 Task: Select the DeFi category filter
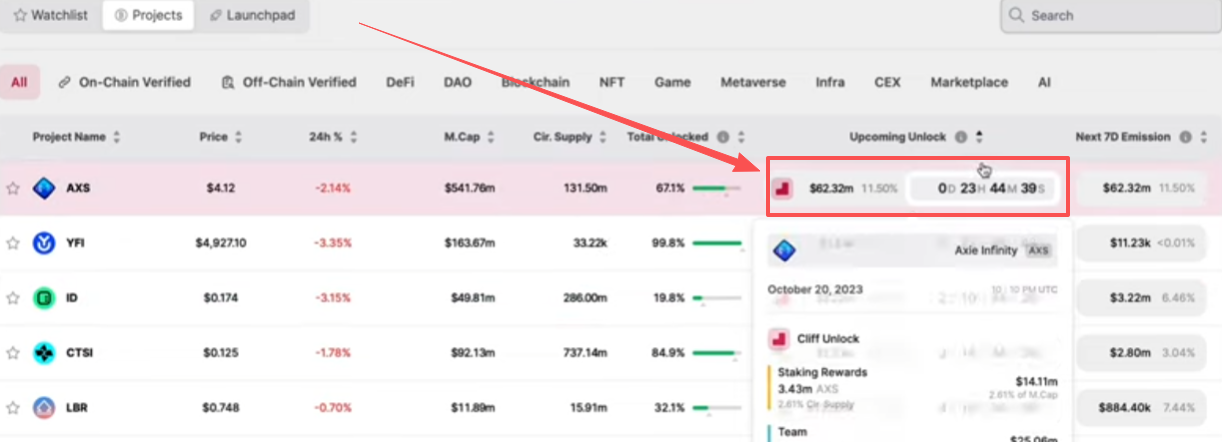coord(400,83)
